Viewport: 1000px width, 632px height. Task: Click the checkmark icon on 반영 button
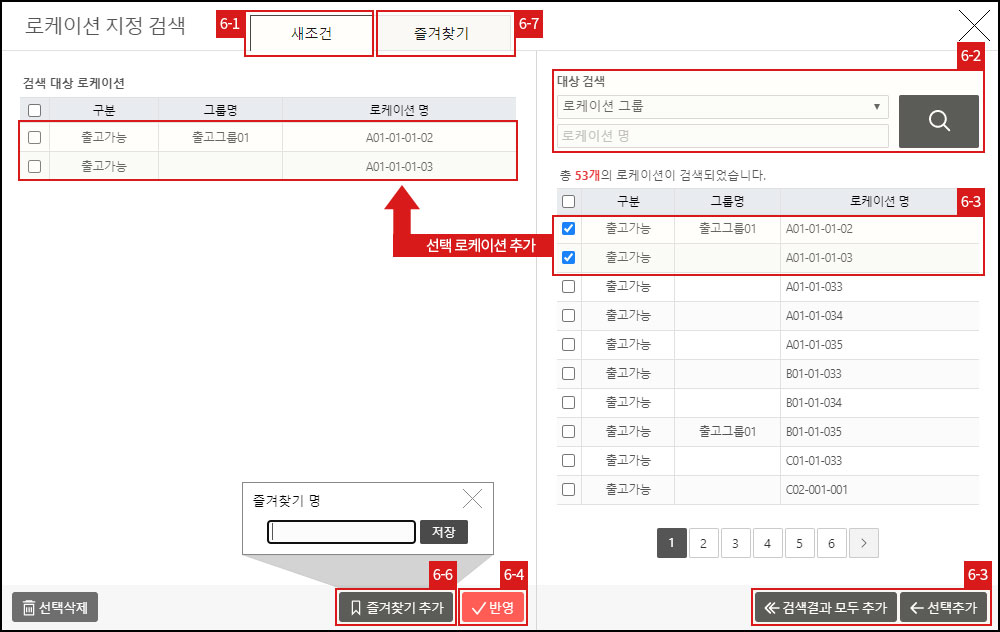coord(477,607)
